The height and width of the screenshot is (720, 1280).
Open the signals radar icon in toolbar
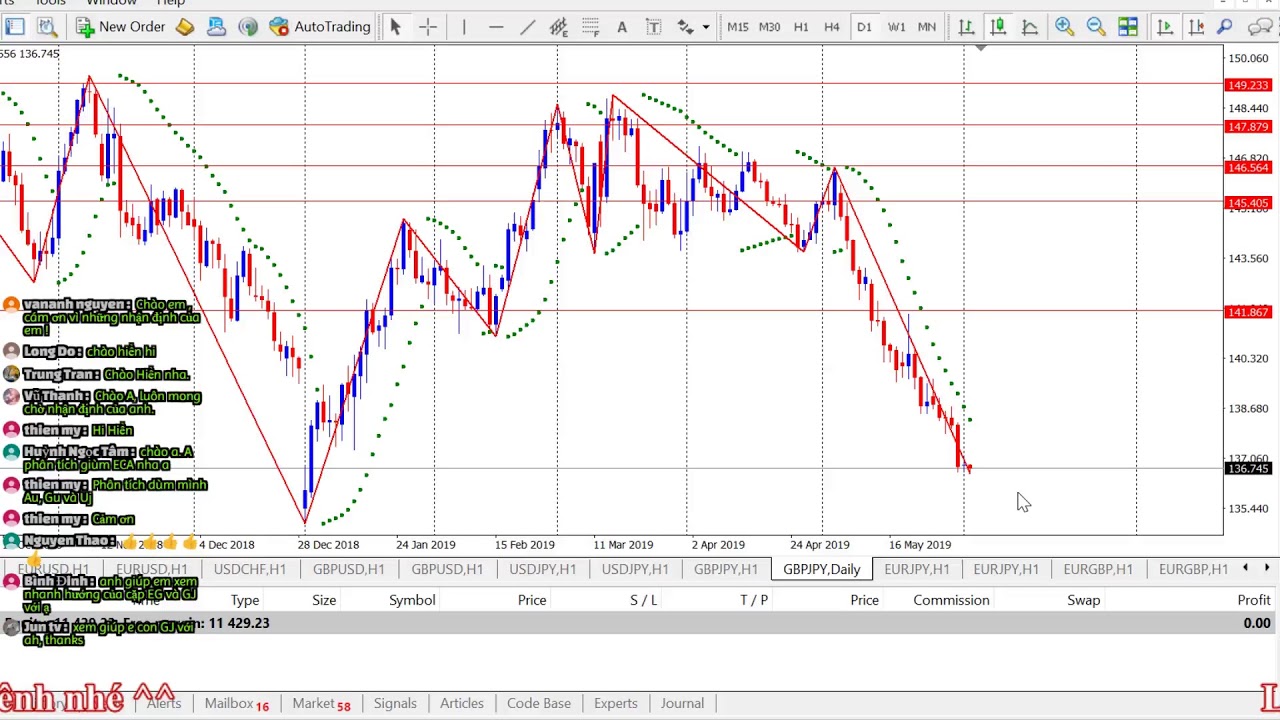click(x=248, y=27)
